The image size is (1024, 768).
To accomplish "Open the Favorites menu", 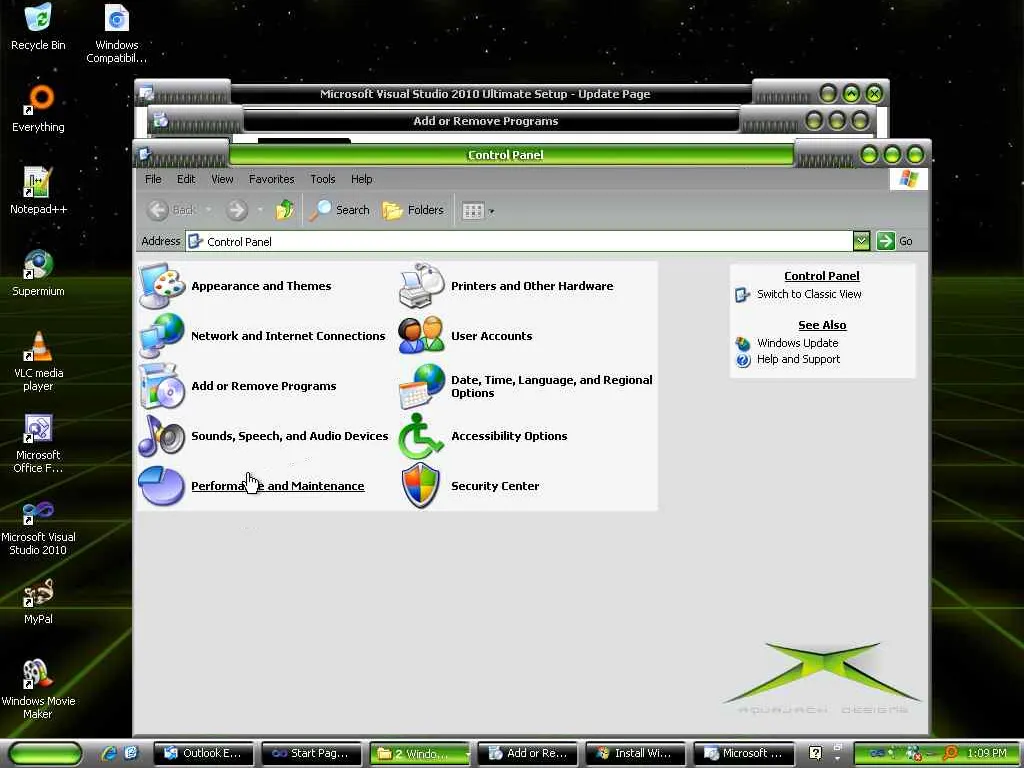I will pos(272,179).
